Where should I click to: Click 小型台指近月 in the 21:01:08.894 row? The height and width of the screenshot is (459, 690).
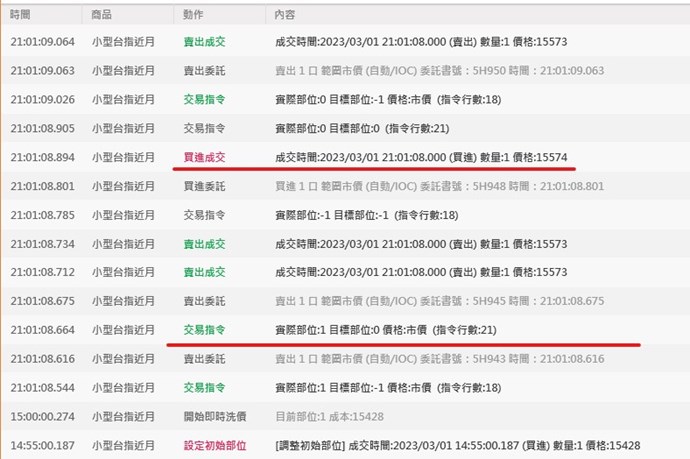pyautogui.click(x=124, y=157)
